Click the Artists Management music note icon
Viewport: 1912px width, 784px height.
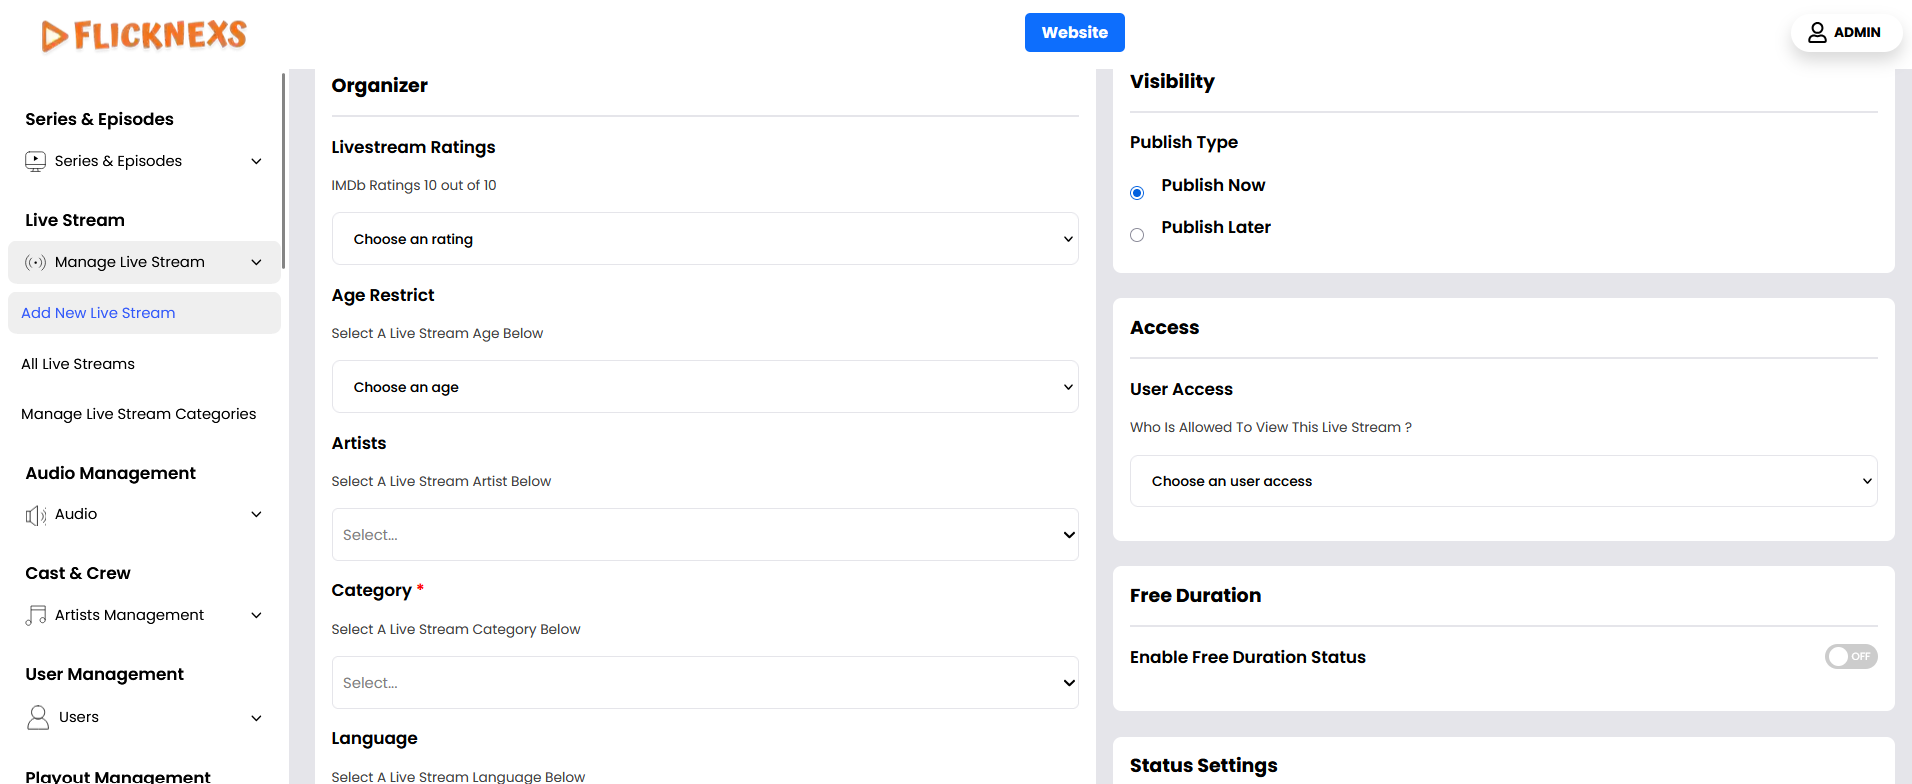point(36,615)
